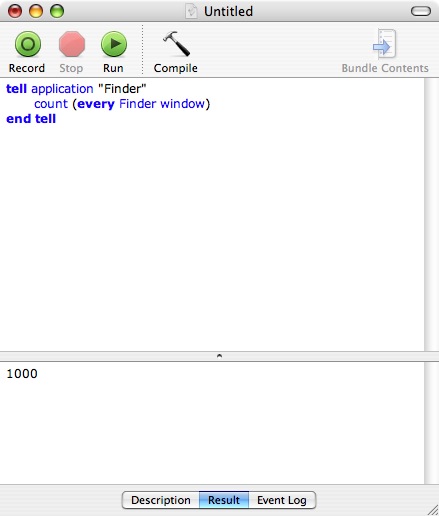This screenshot has width=439, height=516.
Task: Click the "count" command in the script
Action: [51, 104]
